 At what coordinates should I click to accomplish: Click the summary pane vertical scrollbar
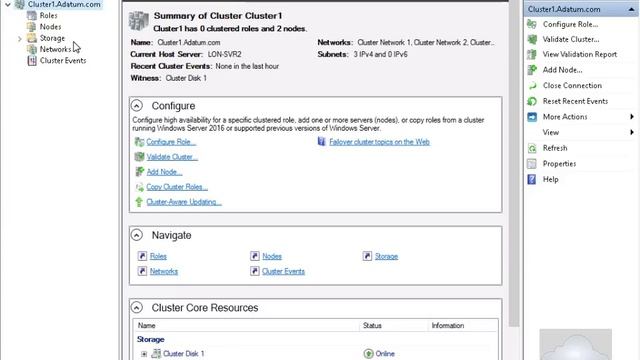(514, 163)
